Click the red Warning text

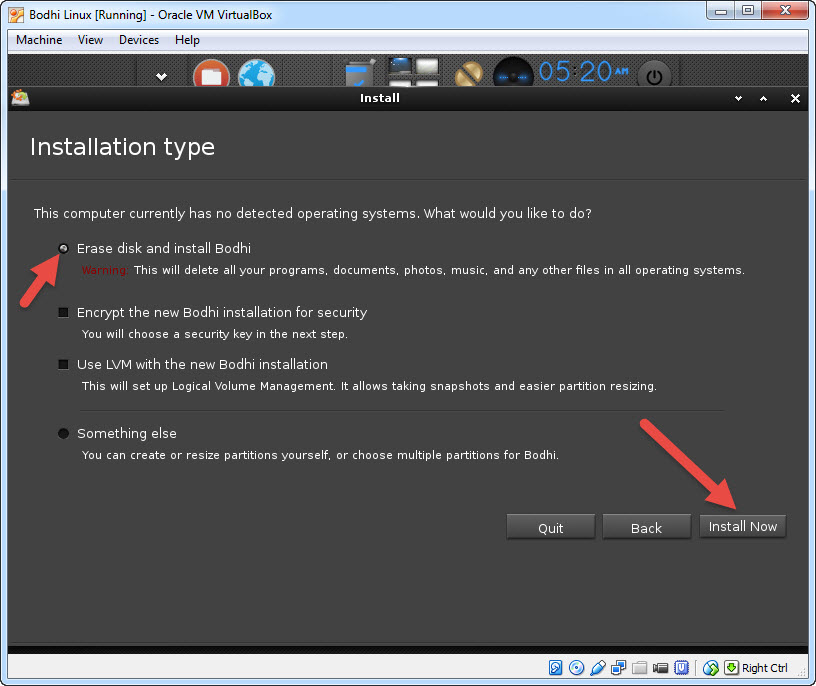coord(104,270)
